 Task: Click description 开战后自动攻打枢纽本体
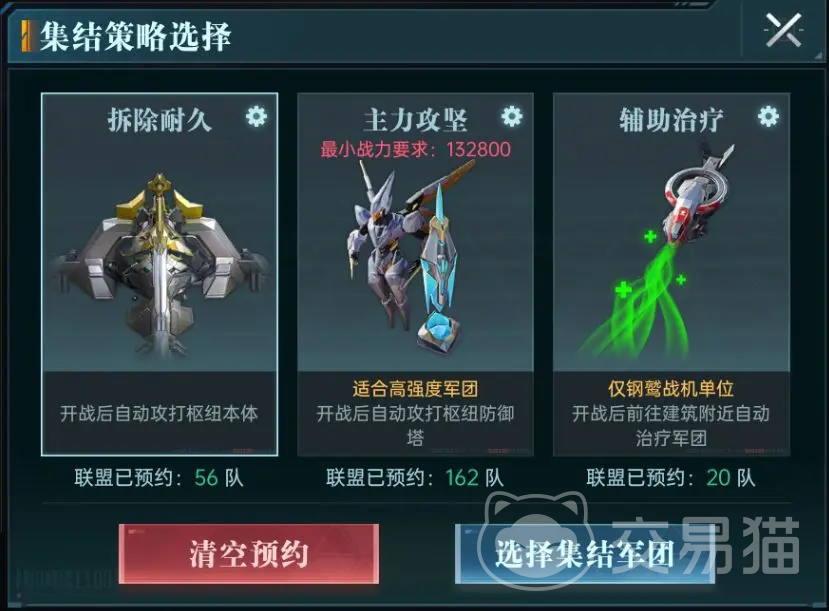pyautogui.click(x=159, y=413)
